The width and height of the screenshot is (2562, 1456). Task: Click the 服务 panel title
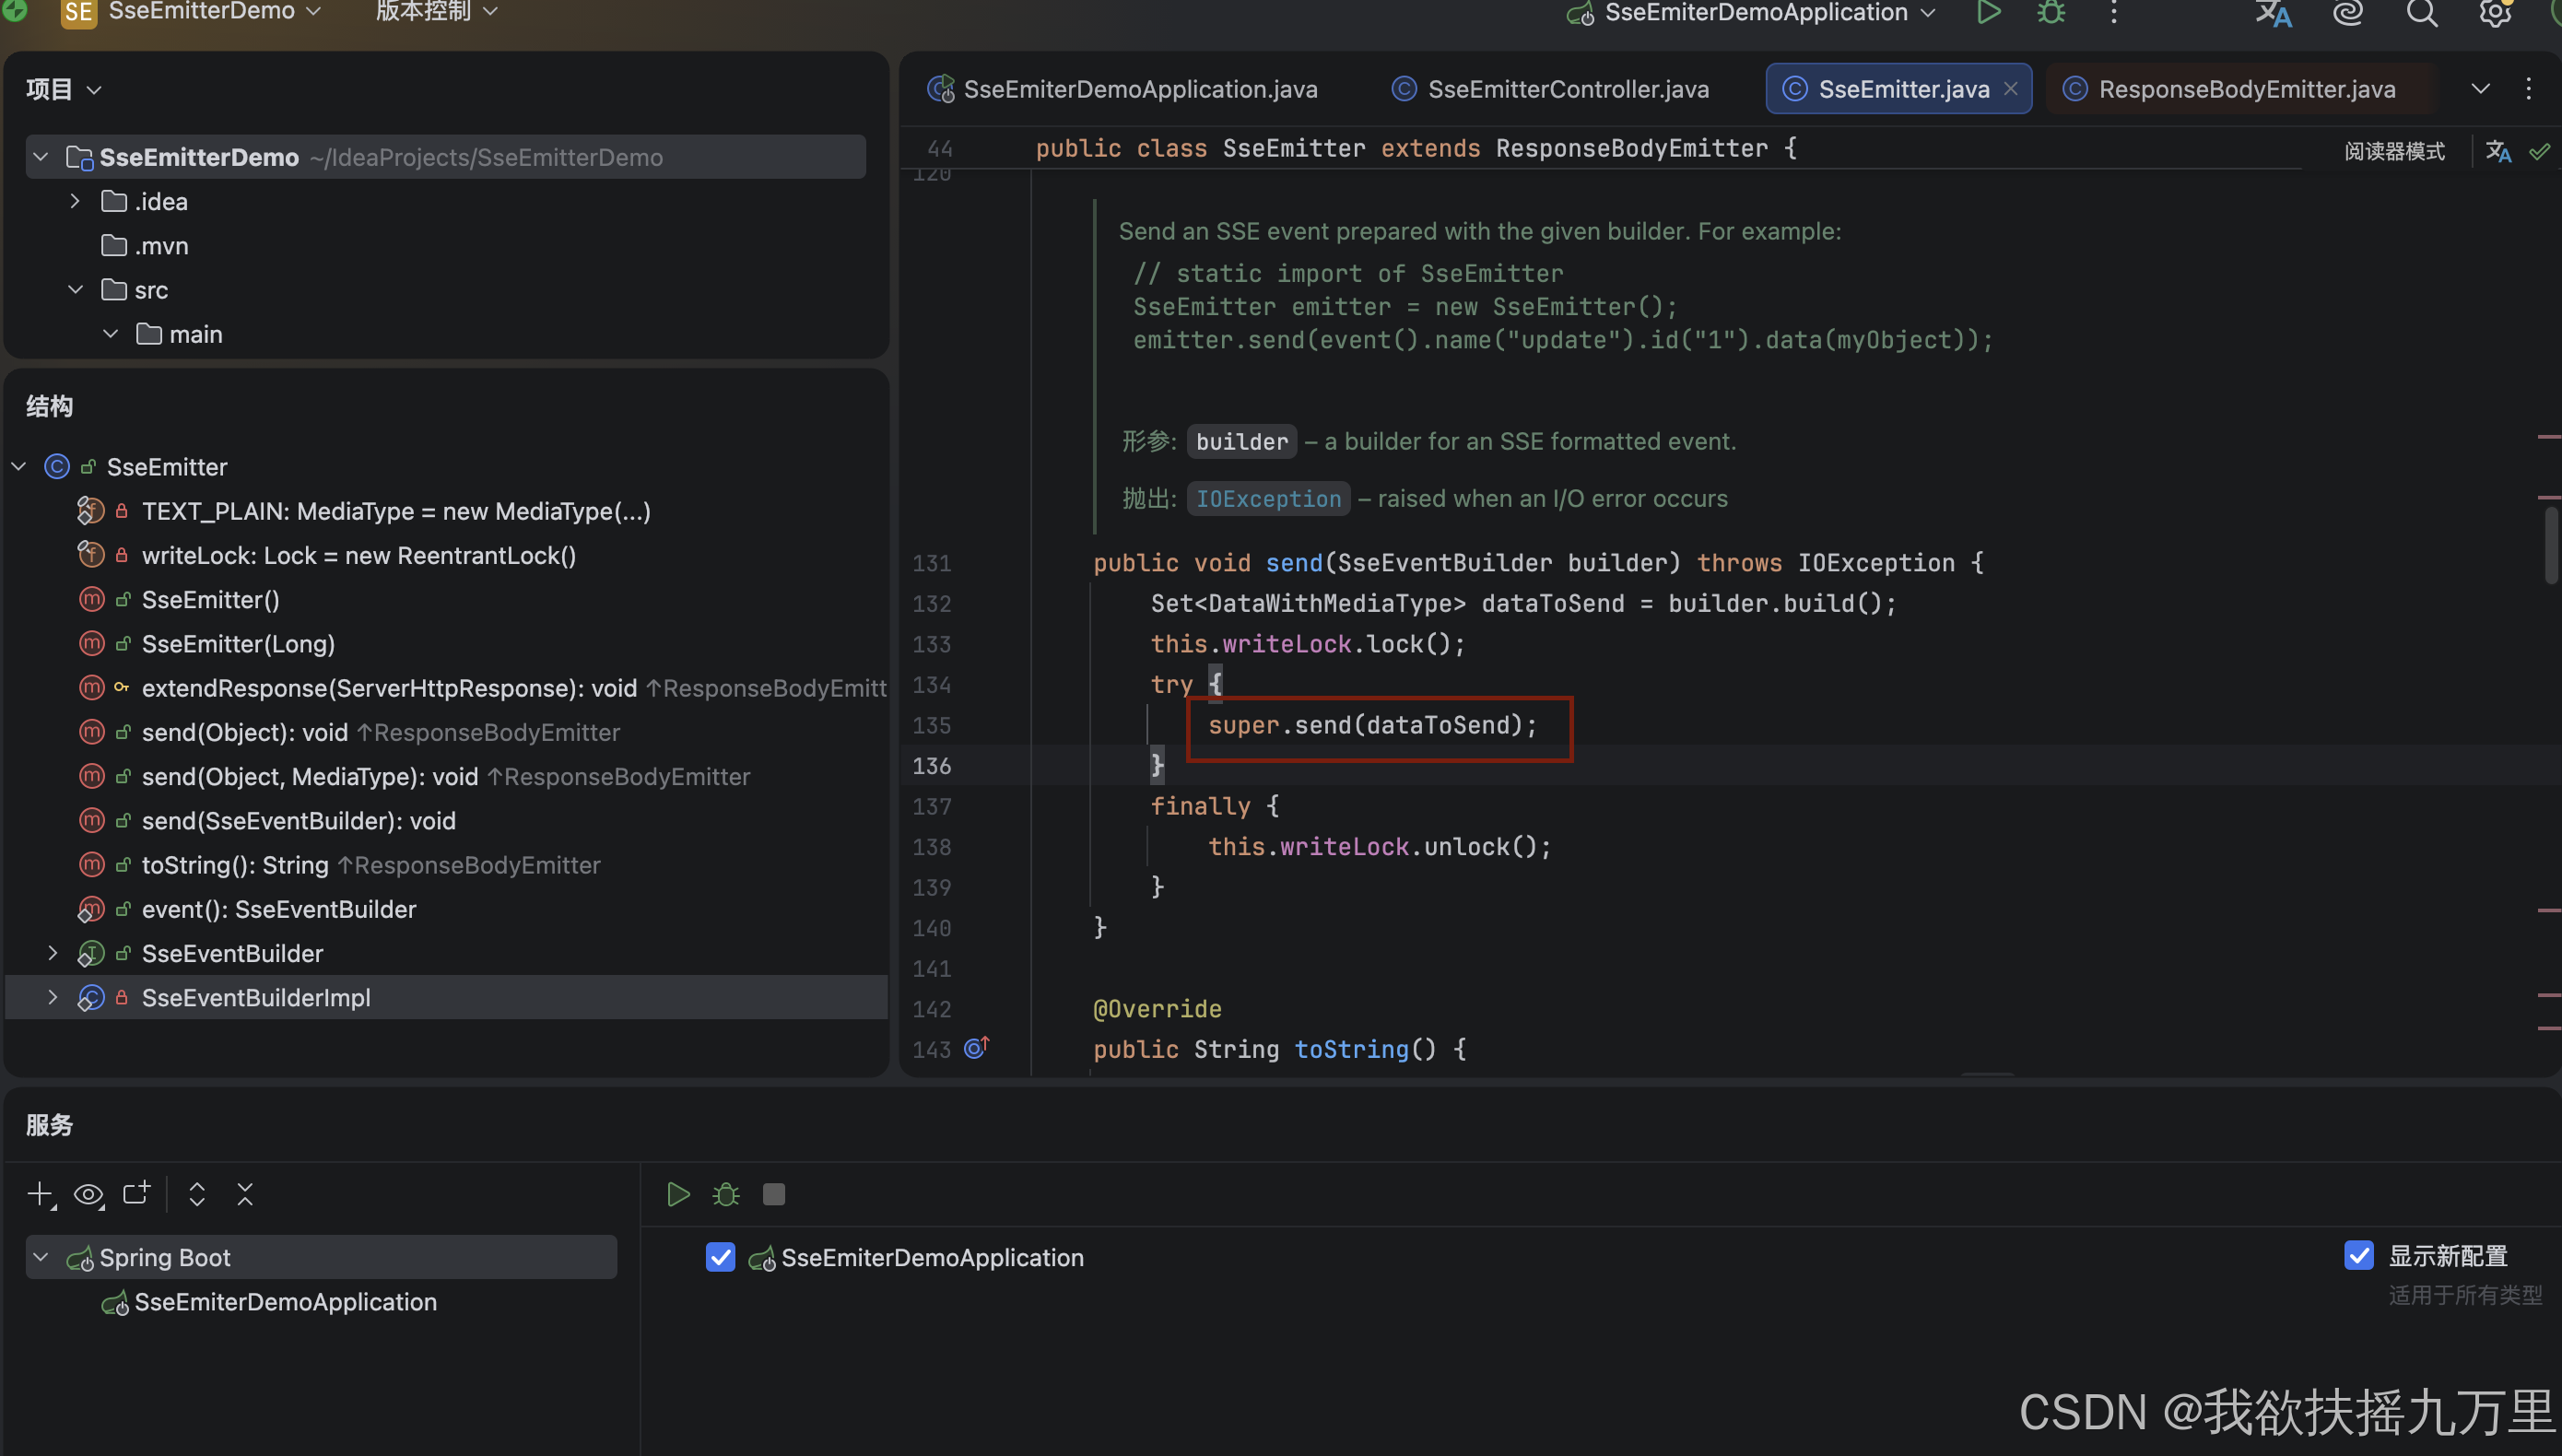pyautogui.click(x=49, y=1125)
